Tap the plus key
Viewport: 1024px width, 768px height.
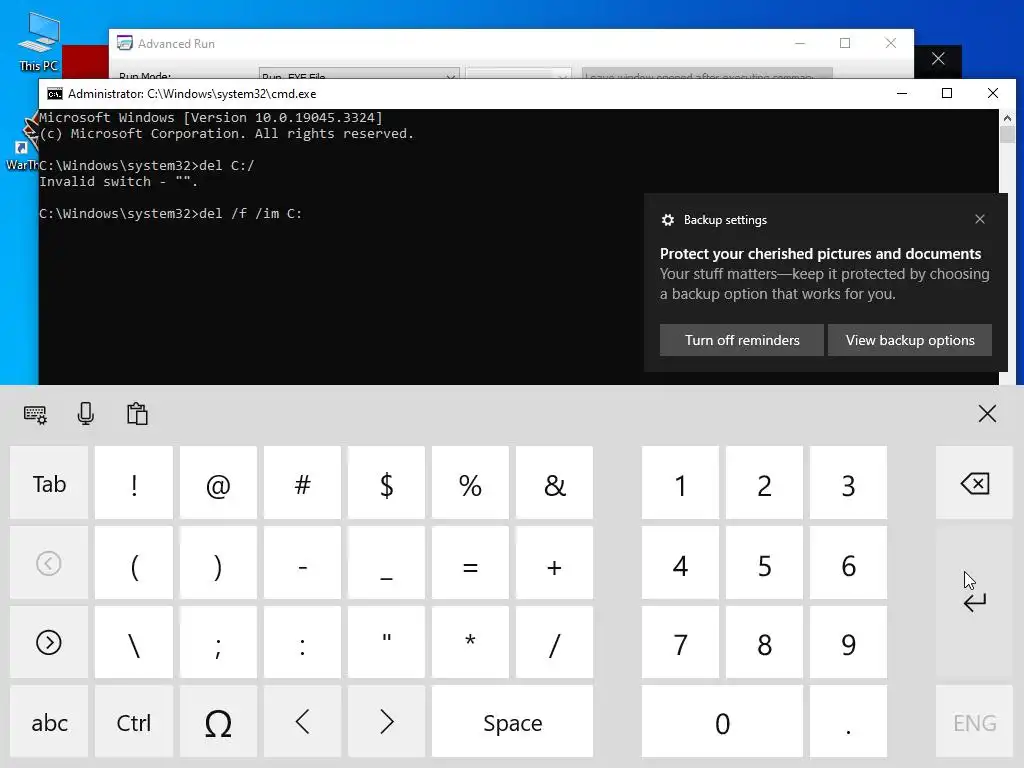554,563
